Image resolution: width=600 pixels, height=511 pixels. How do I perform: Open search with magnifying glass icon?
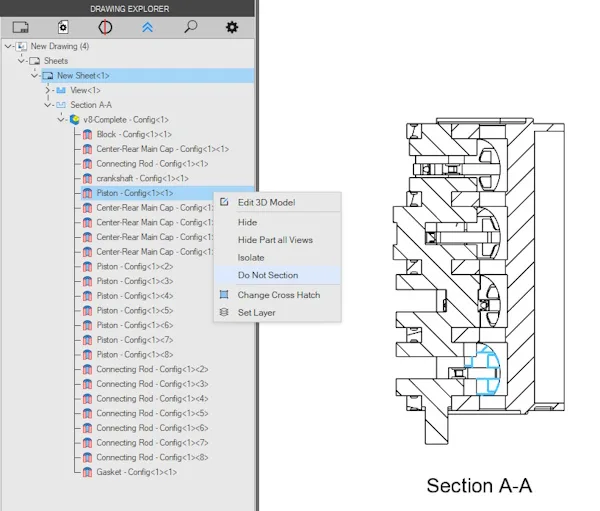click(x=190, y=27)
